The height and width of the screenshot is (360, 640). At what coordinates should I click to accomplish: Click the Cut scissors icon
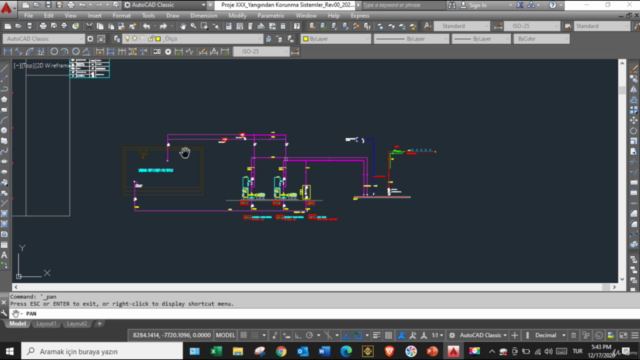click(89, 26)
